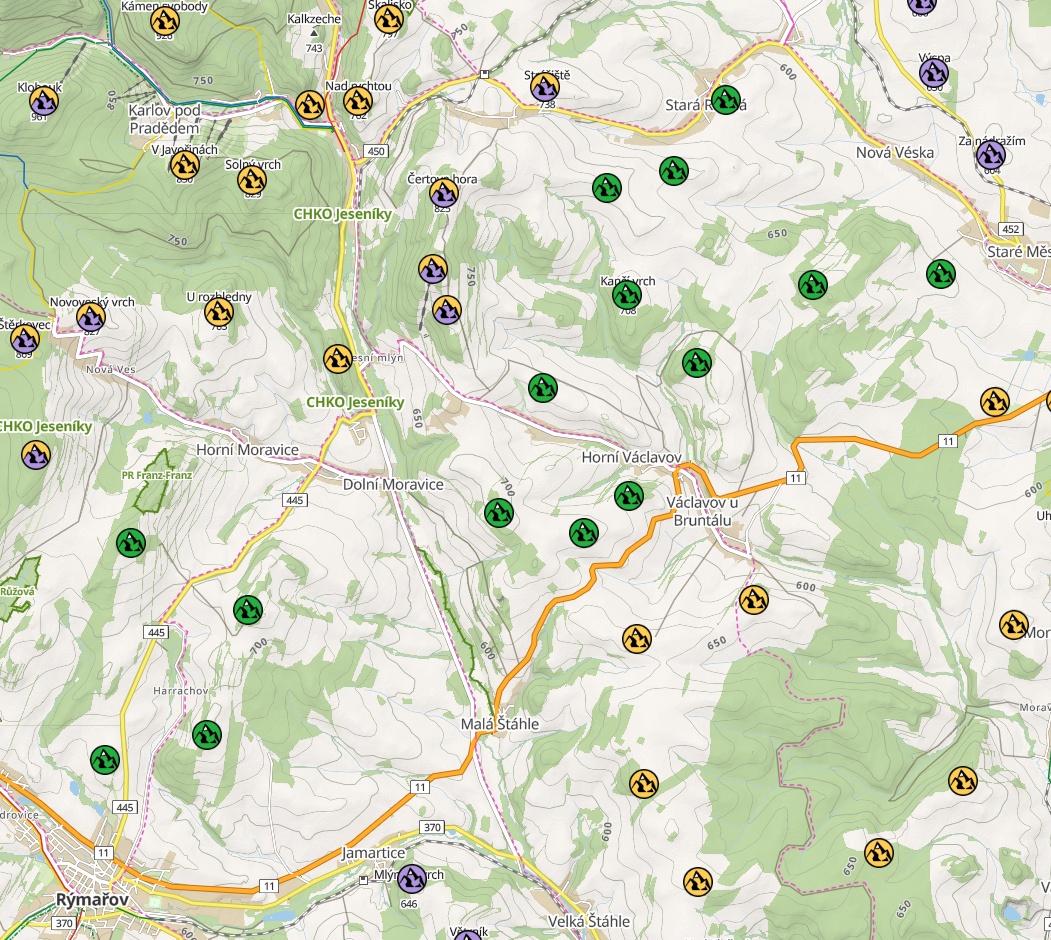1051x940 pixels.
Task: Open the yellow Kámen svobody peak marker
Action: 164,20
